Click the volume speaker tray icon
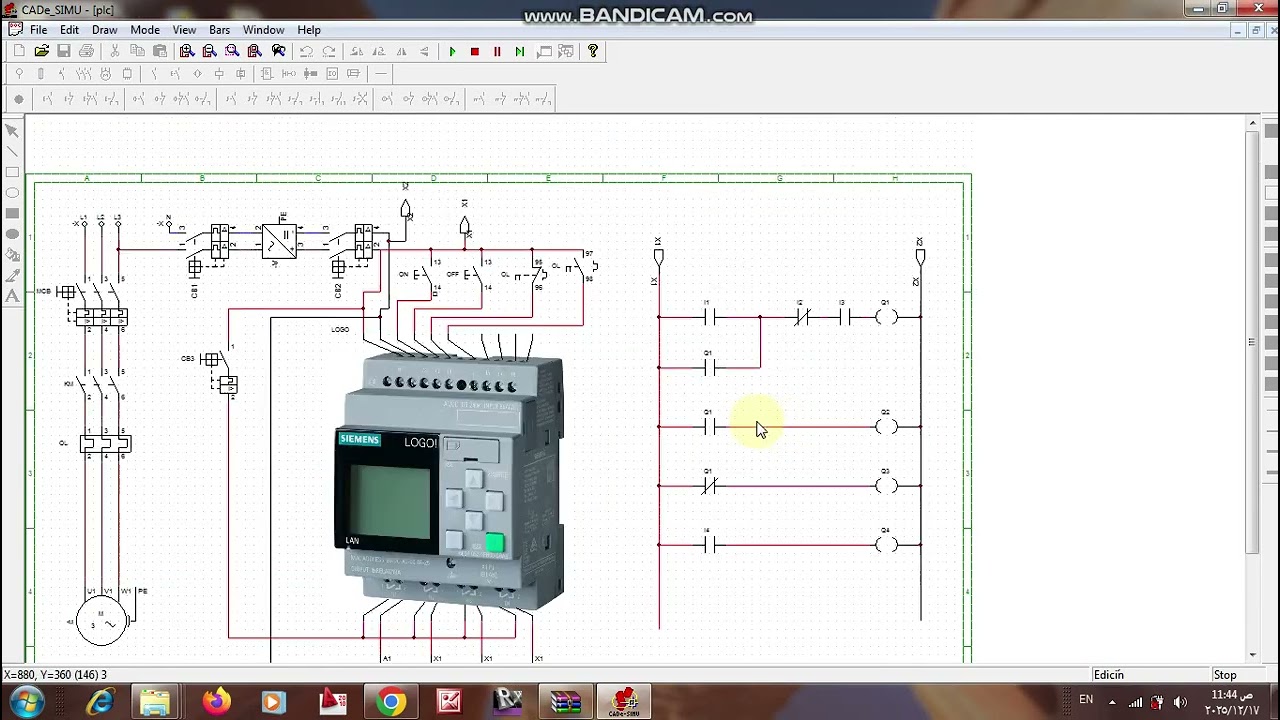Image resolution: width=1280 pixels, height=720 pixels. tap(1179, 702)
